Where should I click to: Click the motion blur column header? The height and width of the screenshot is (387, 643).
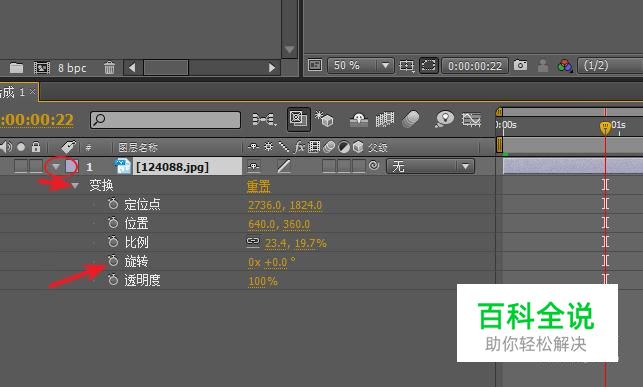[x=329, y=146]
